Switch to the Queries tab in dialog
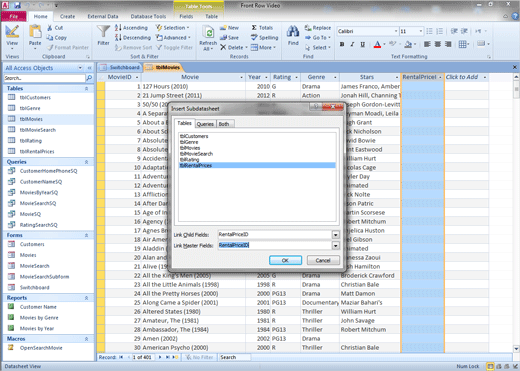This screenshot has height=371, width=520. click(x=205, y=124)
